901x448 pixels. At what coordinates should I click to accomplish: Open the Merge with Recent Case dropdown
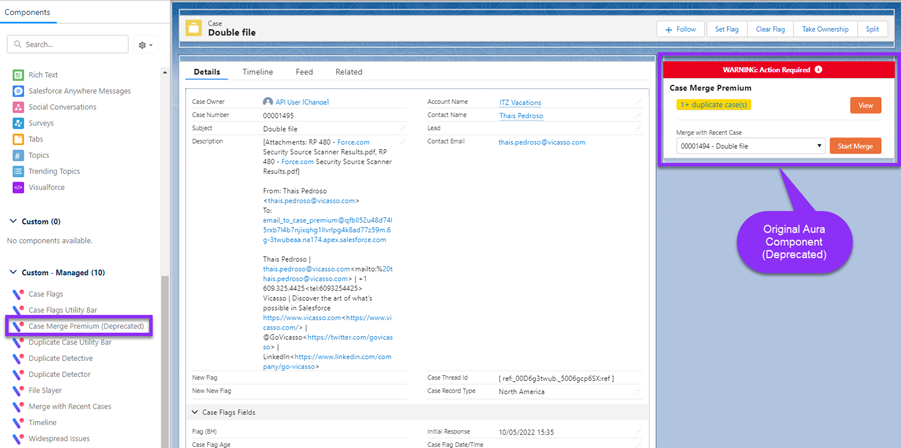[x=750, y=146]
